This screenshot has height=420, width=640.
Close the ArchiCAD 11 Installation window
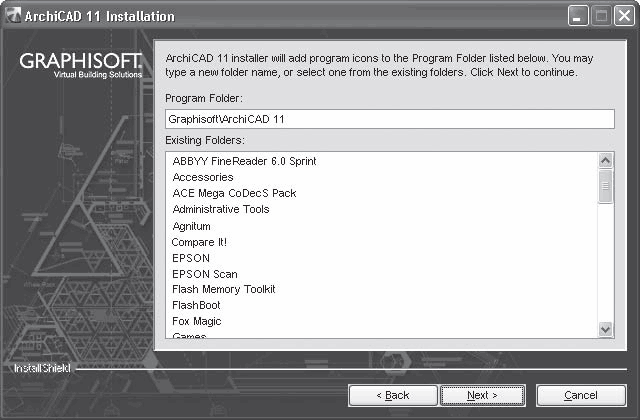point(621,16)
